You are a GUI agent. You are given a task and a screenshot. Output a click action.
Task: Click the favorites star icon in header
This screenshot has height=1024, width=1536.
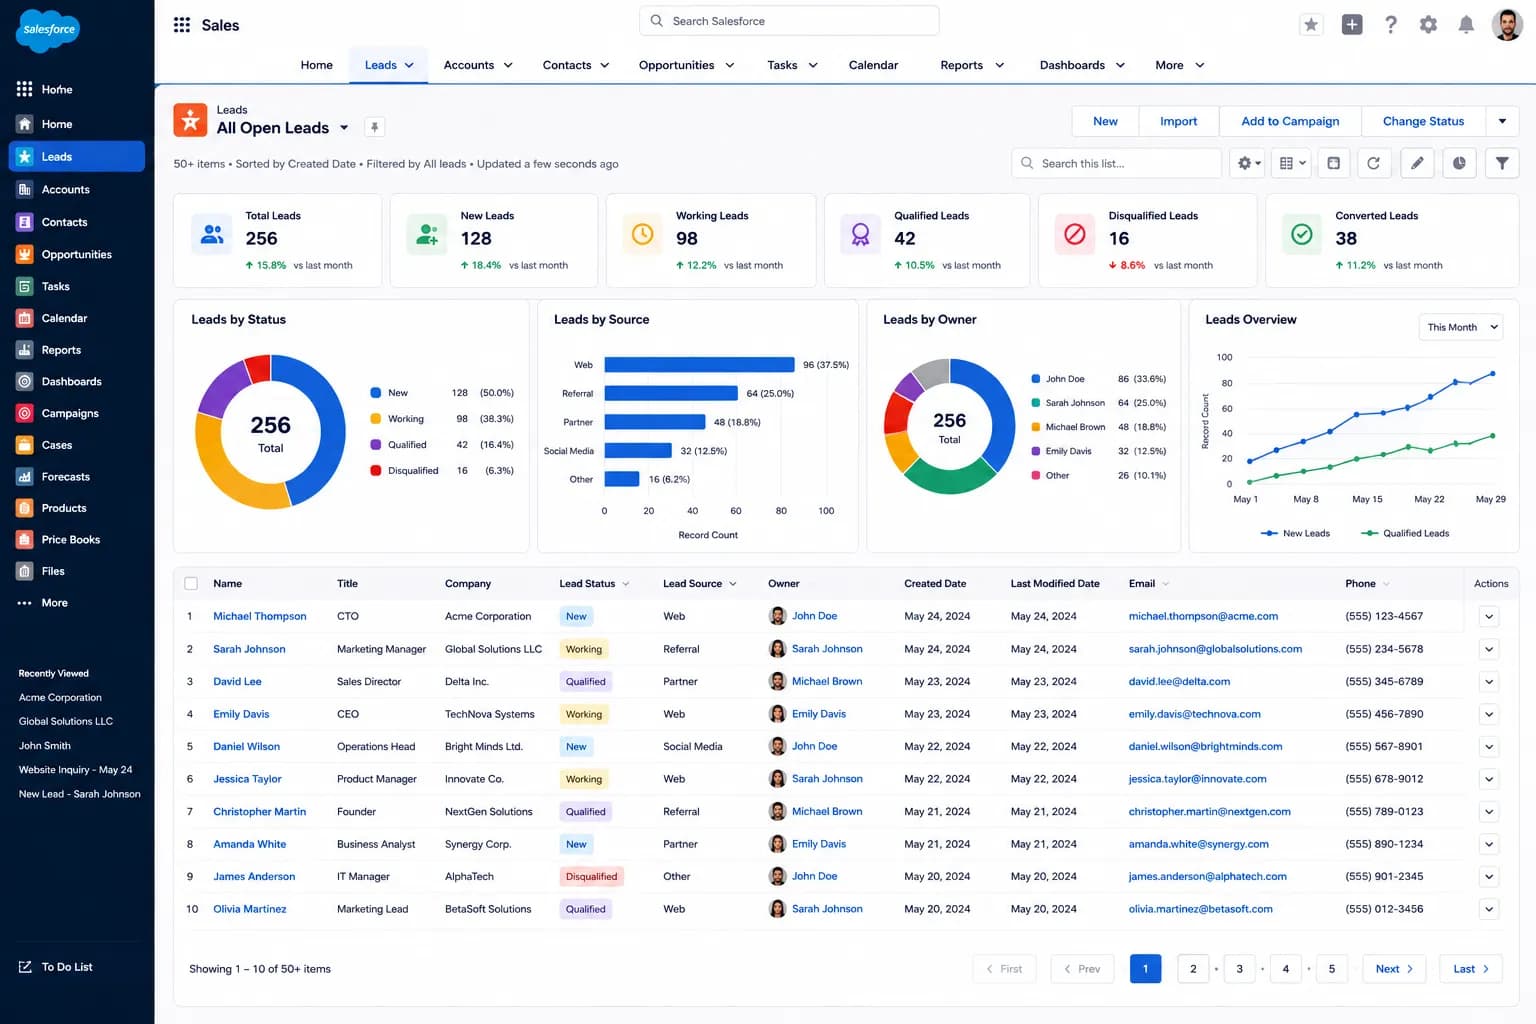pyautogui.click(x=1311, y=25)
